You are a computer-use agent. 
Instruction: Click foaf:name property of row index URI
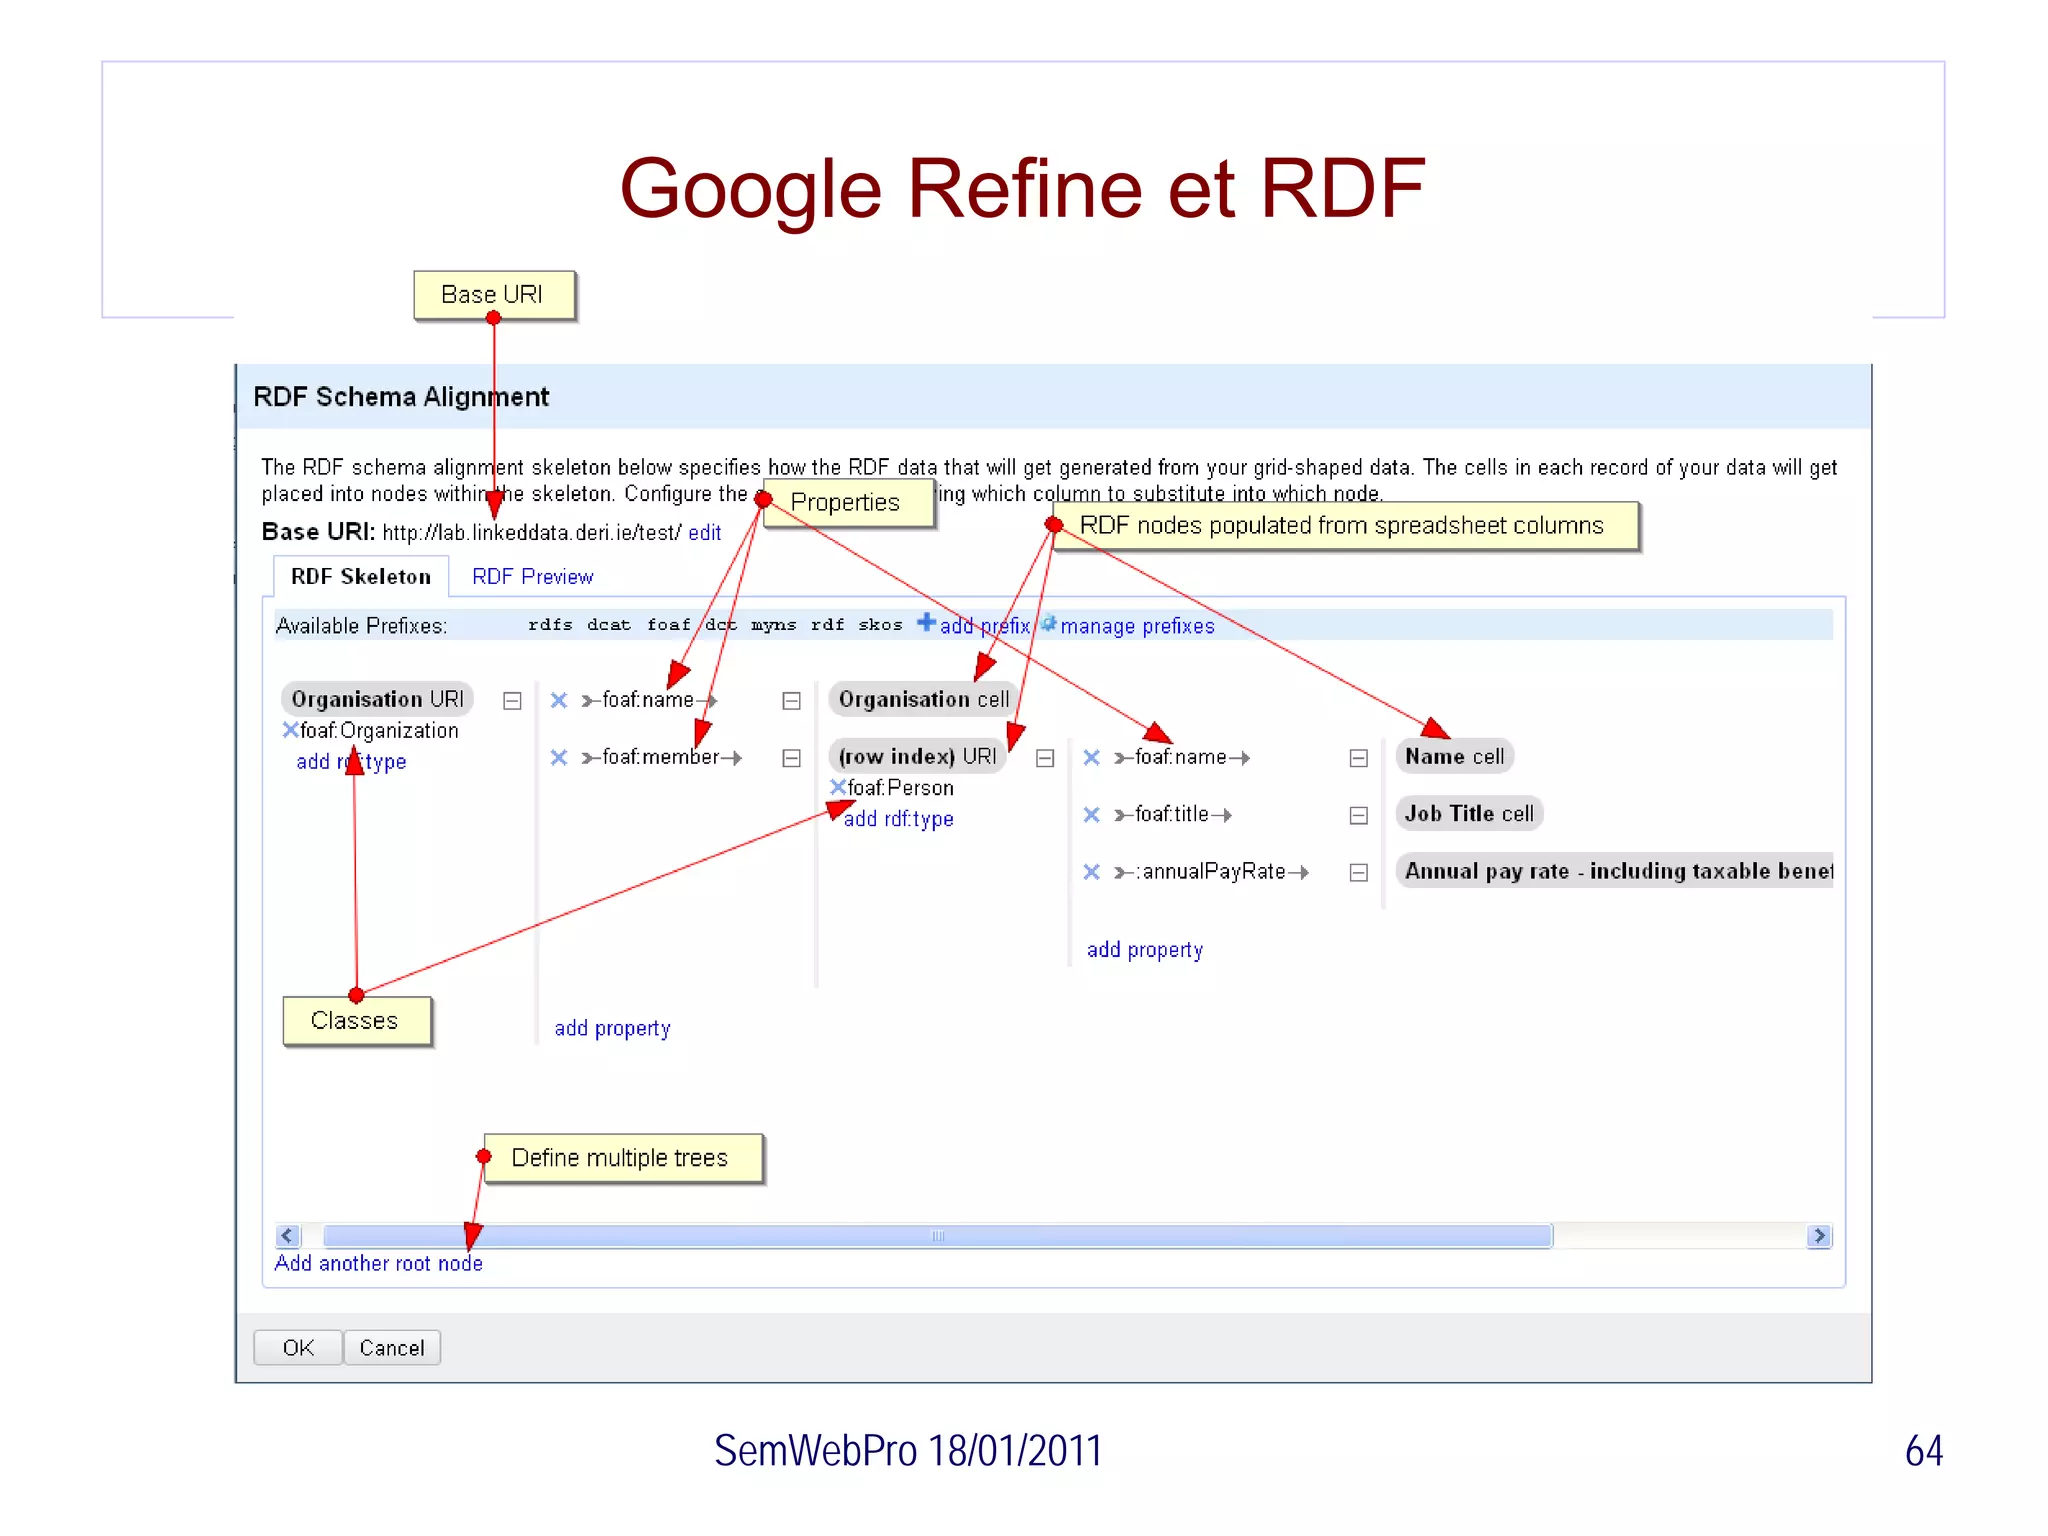(x=1181, y=757)
